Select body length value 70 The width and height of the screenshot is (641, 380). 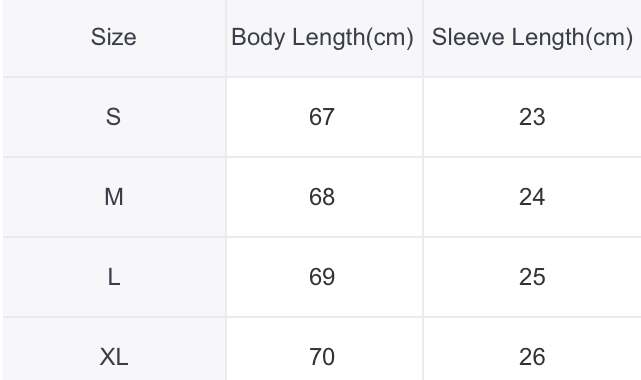pyautogui.click(x=322, y=357)
